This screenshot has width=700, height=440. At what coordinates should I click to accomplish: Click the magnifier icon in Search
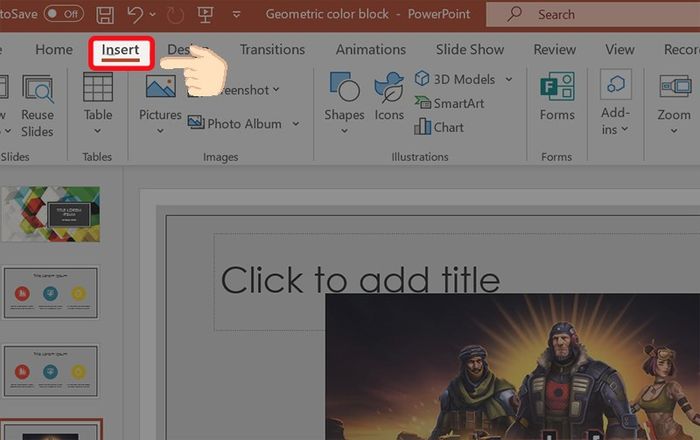pyautogui.click(x=515, y=13)
